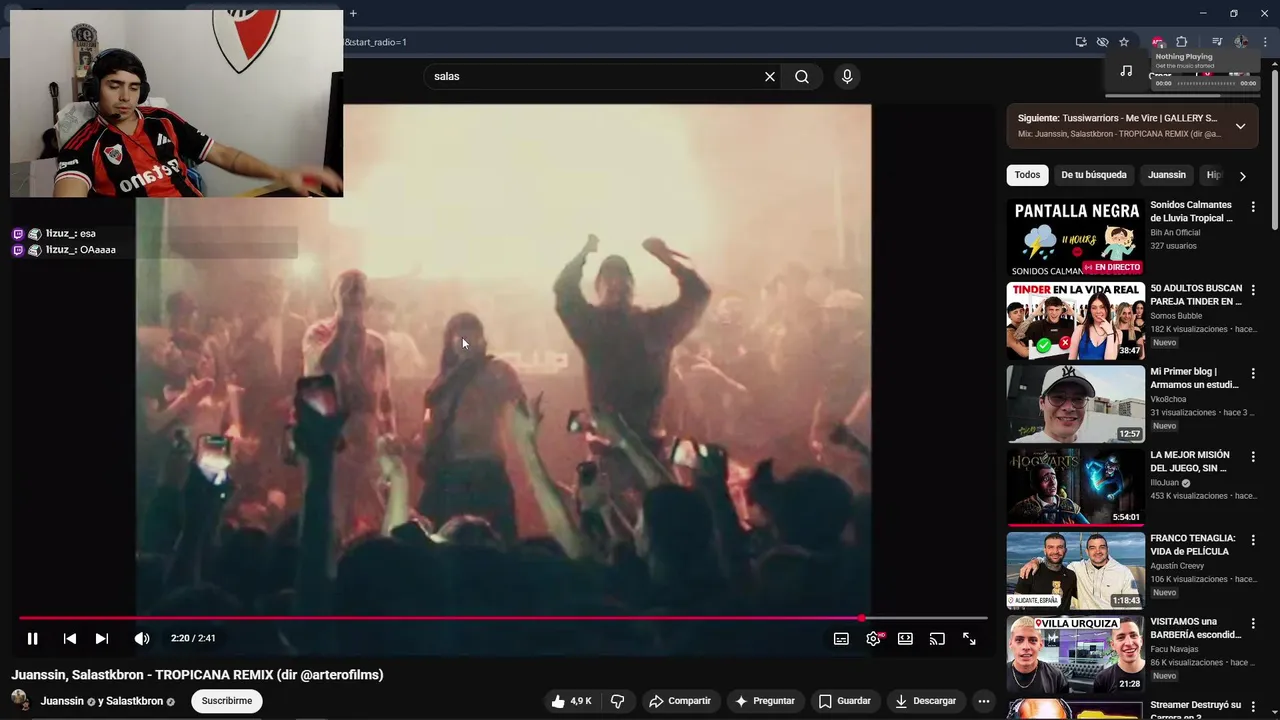Open the Hogwarts 5:54:01 video thumbnail

[1076, 487]
